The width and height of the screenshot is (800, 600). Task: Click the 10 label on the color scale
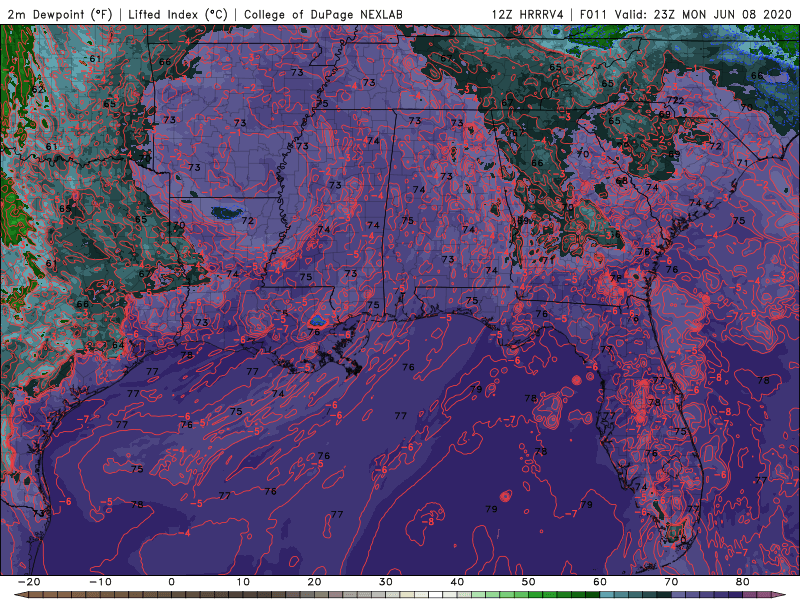click(243, 582)
